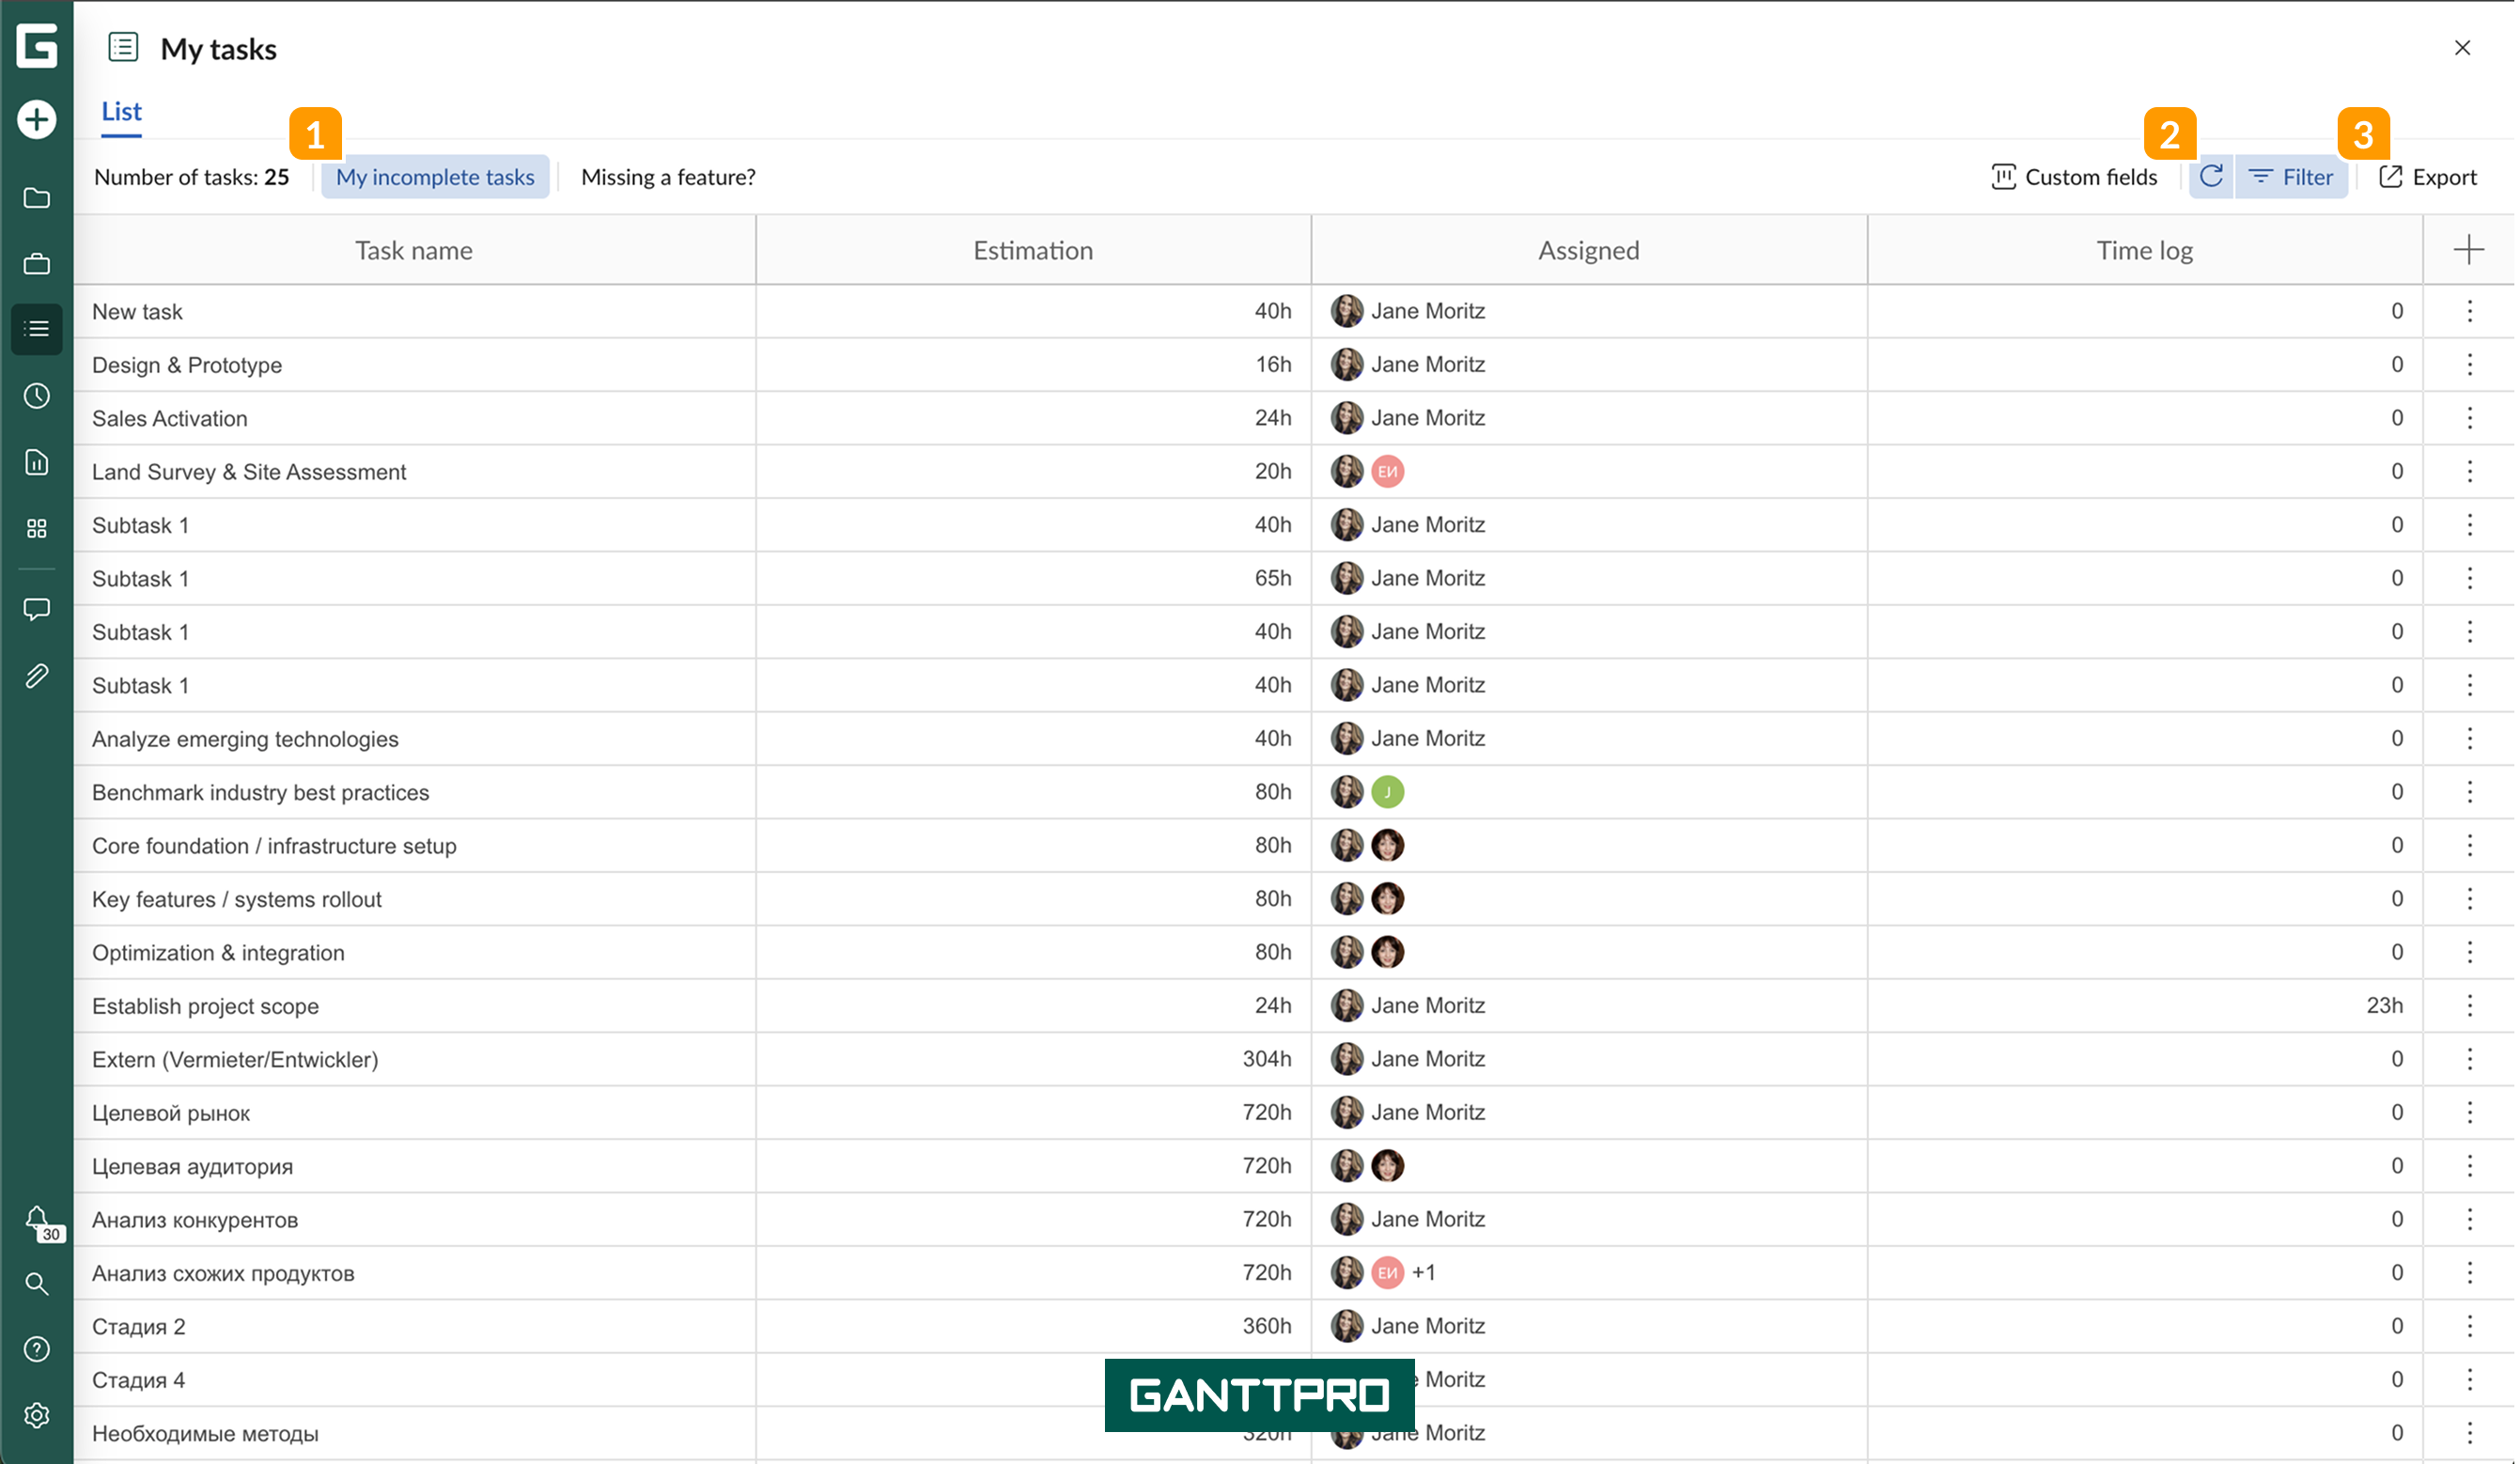The height and width of the screenshot is (1464, 2520).
Task: Click the 65h estimation of Subtask 1
Action: click(1272, 578)
